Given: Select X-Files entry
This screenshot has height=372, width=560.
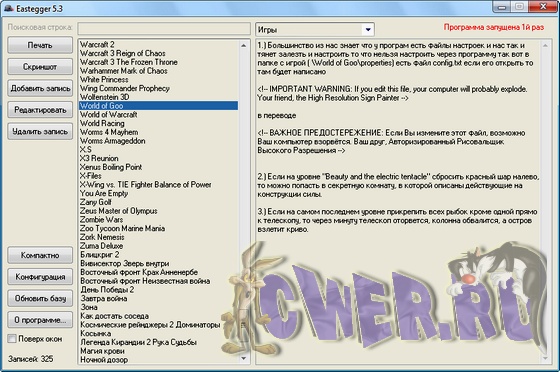Looking at the screenshot, I should click(158, 176).
